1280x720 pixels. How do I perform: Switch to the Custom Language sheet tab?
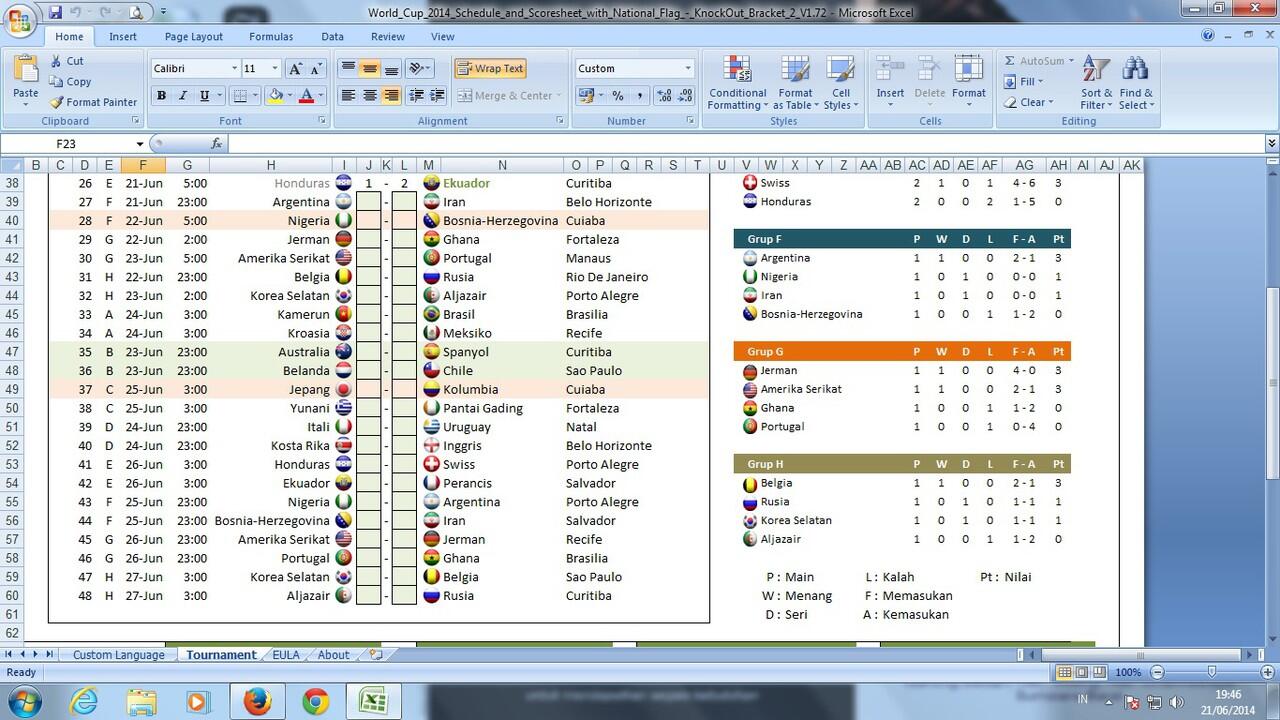[118, 655]
